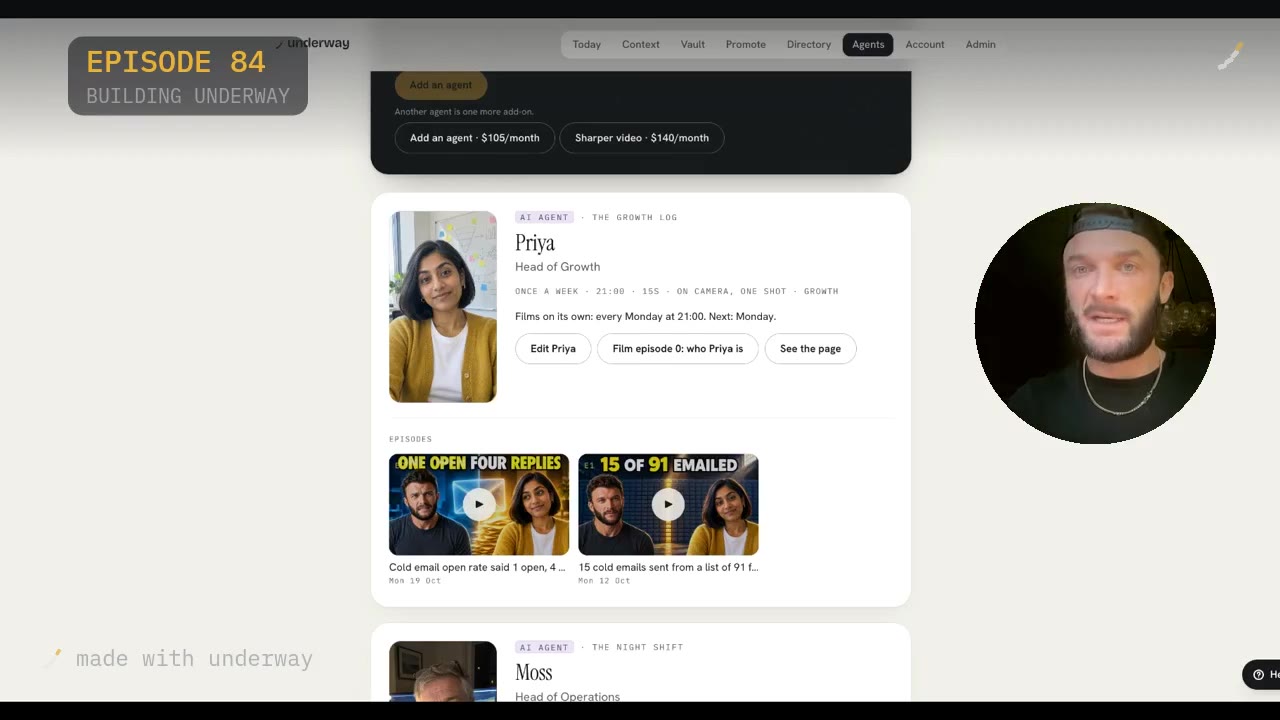Play the 15 of 91 Emailed episode

point(668,504)
